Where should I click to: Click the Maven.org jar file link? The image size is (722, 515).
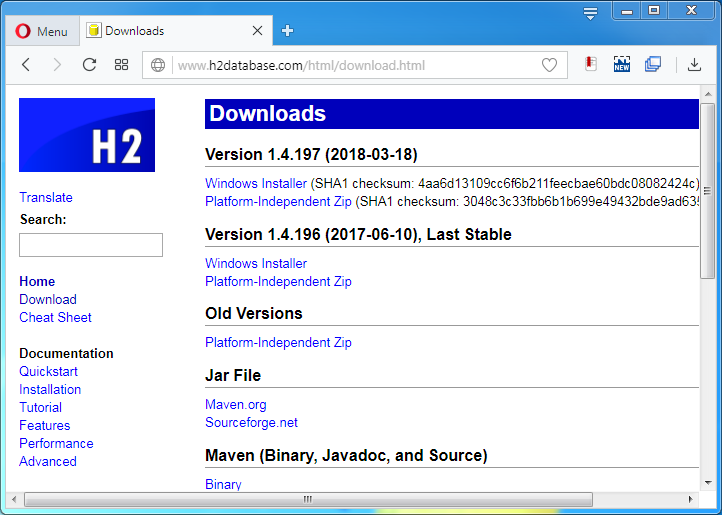pos(236,404)
